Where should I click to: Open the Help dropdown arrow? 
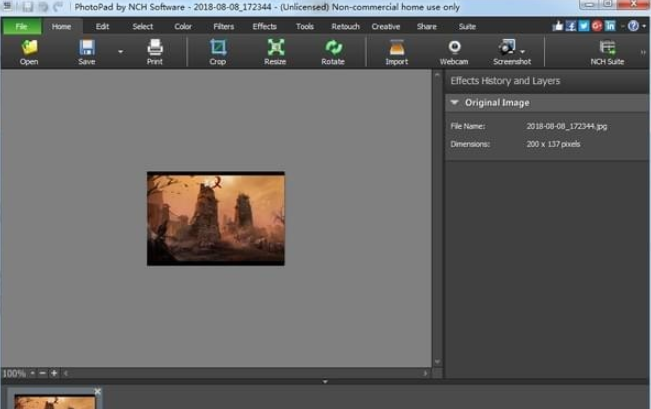pyautogui.click(x=644, y=26)
